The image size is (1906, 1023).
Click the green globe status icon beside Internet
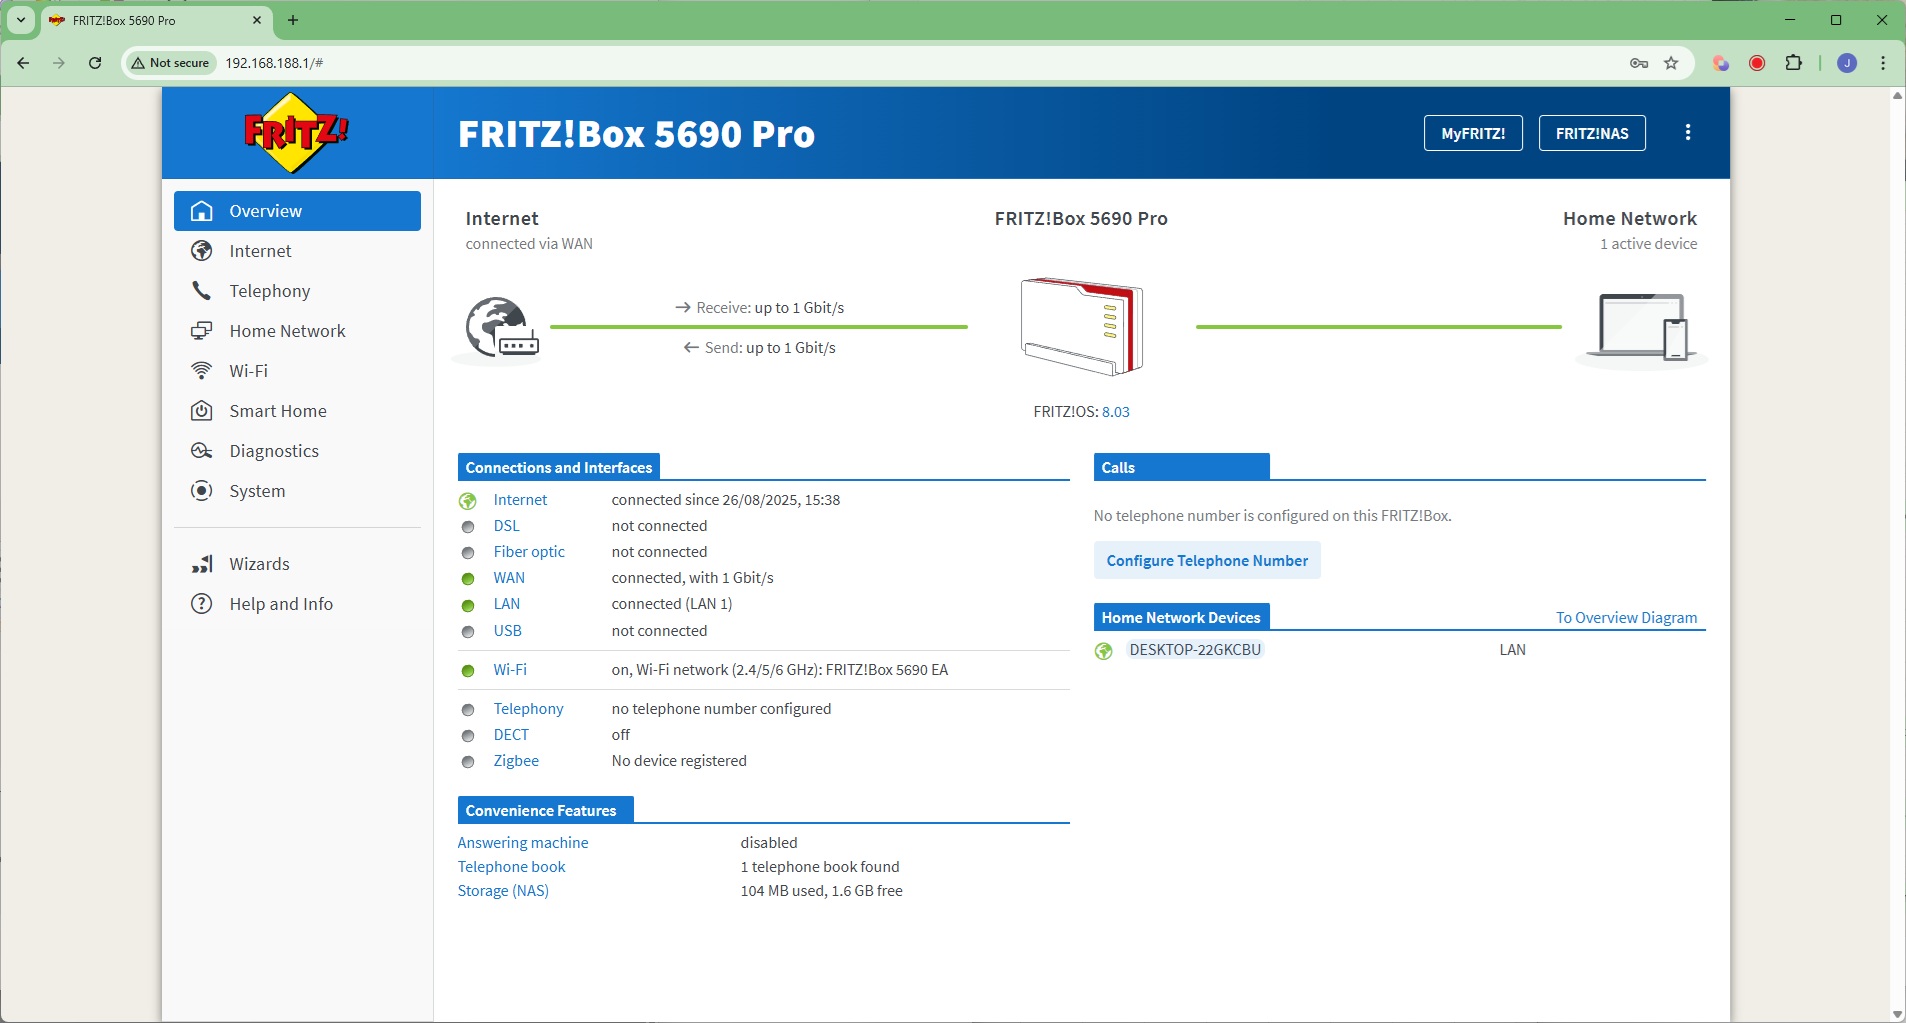(x=467, y=501)
